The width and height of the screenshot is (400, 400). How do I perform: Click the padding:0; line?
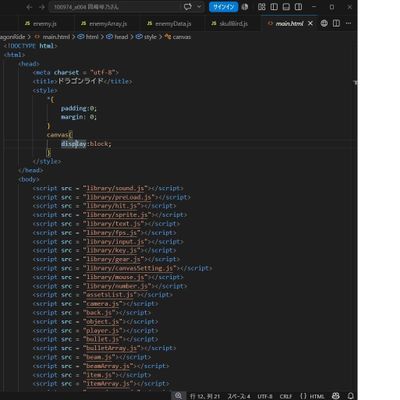pos(79,108)
